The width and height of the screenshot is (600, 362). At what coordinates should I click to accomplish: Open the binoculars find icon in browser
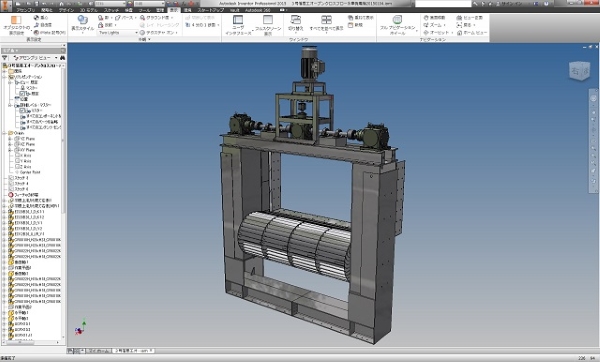pos(62,58)
